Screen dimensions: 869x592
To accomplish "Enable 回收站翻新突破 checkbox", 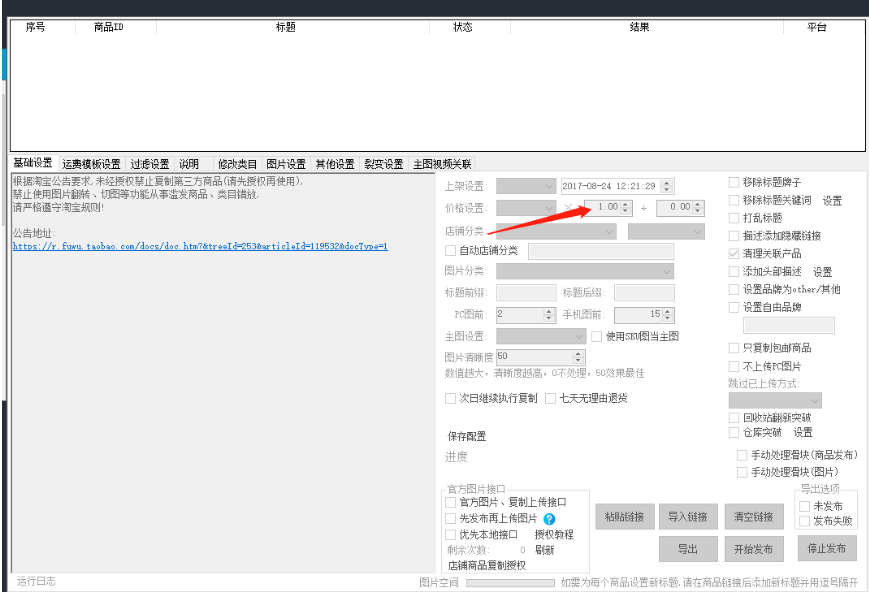I will (734, 417).
